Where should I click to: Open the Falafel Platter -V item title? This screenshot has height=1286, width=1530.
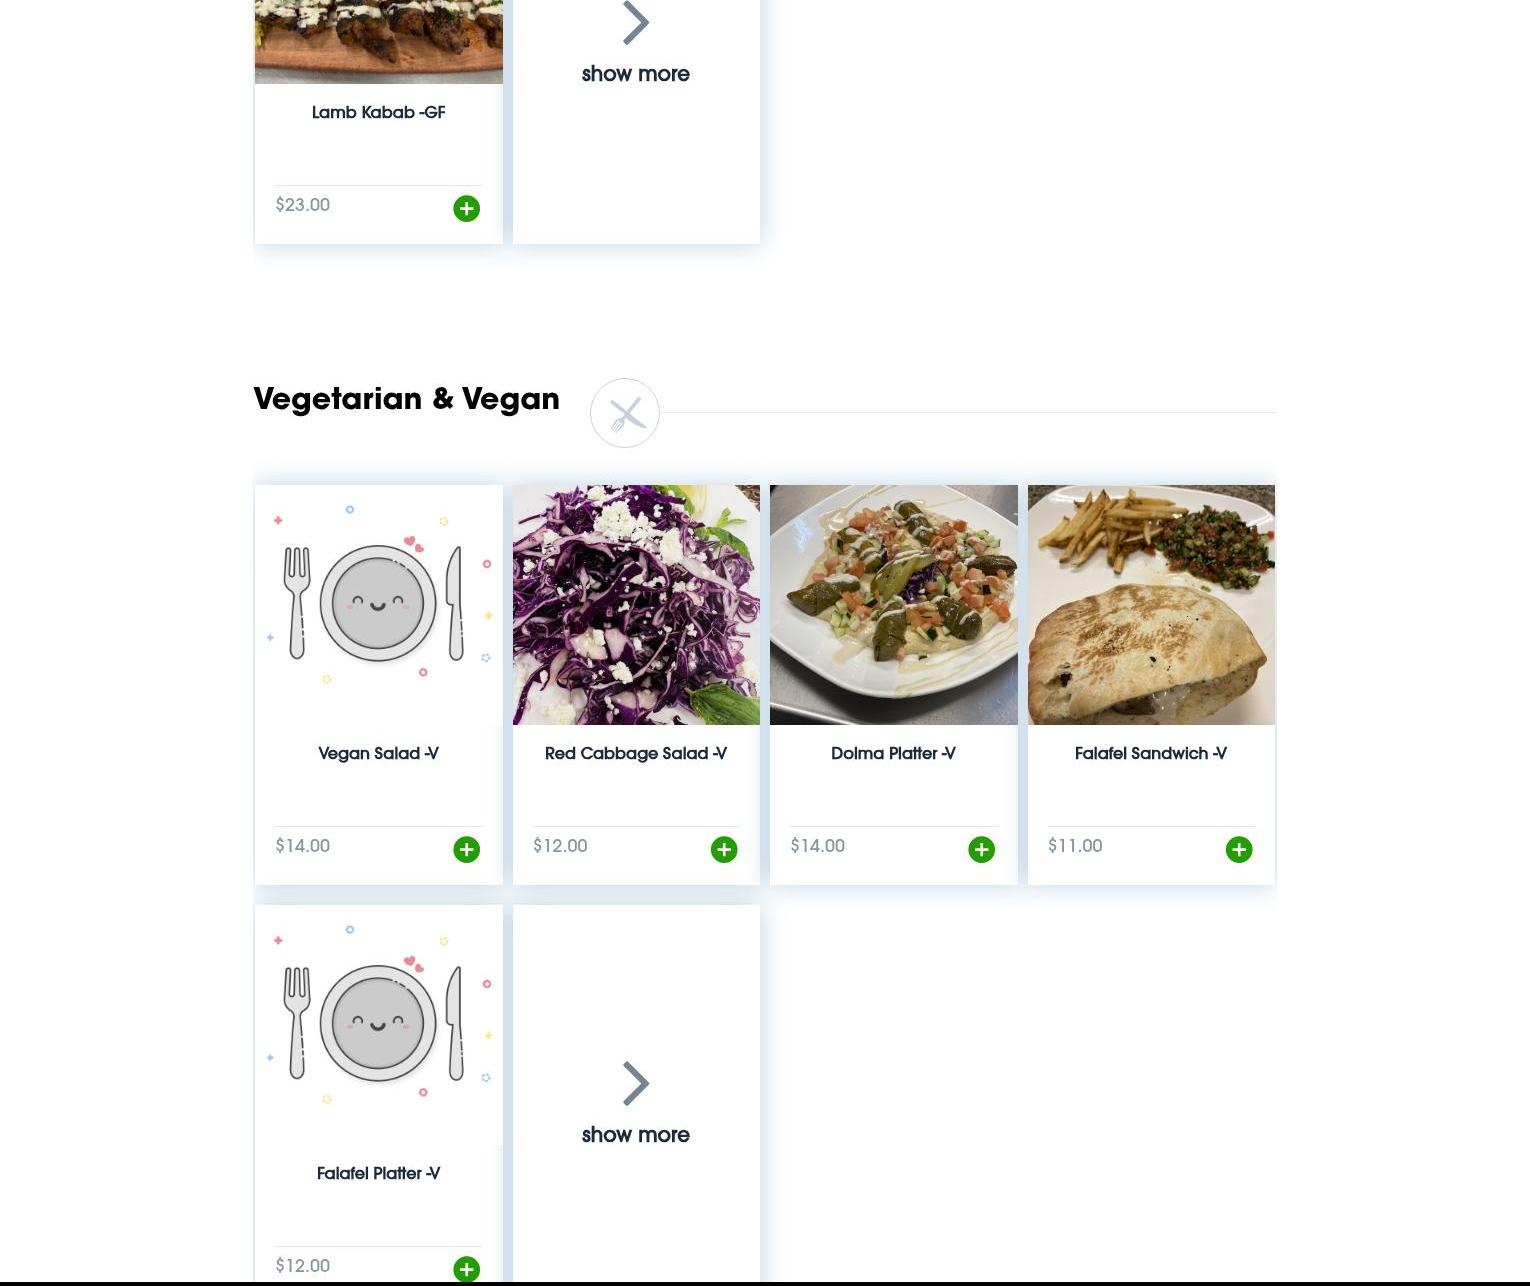coord(379,1173)
